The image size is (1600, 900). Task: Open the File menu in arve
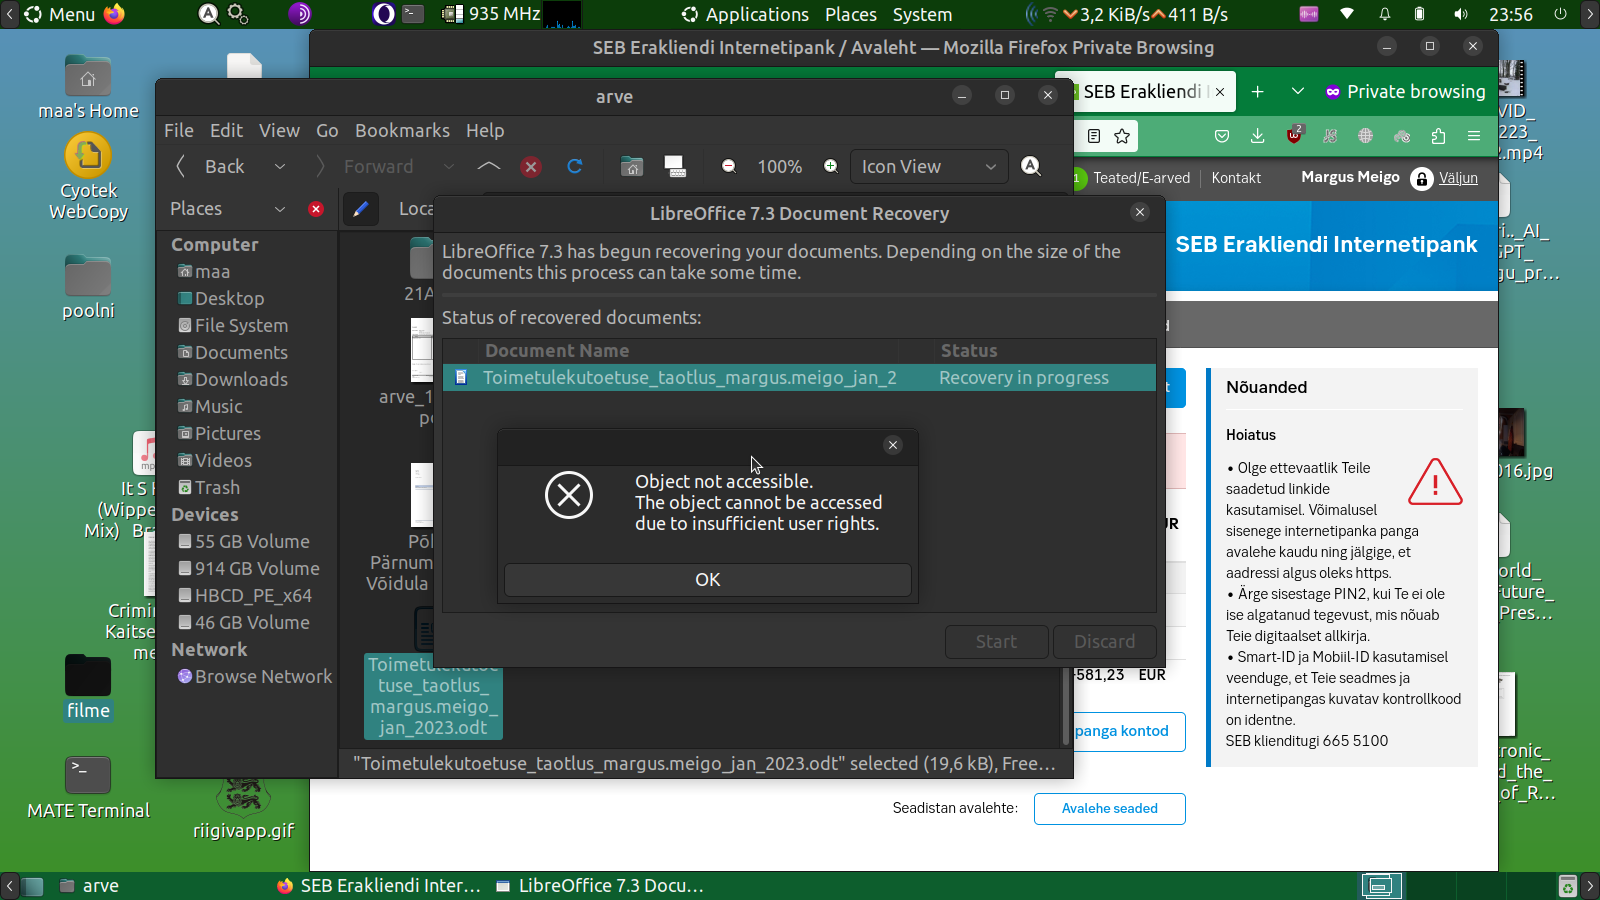point(179,131)
